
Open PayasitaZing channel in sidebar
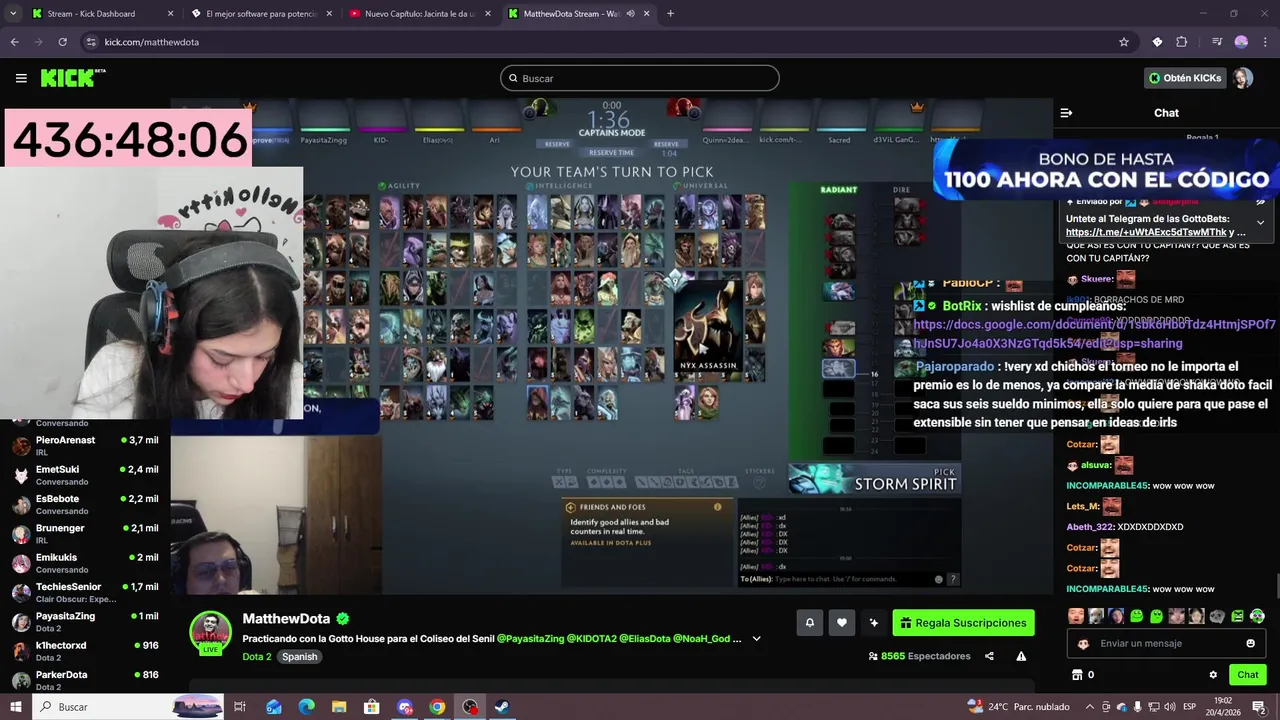coord(85,621)
